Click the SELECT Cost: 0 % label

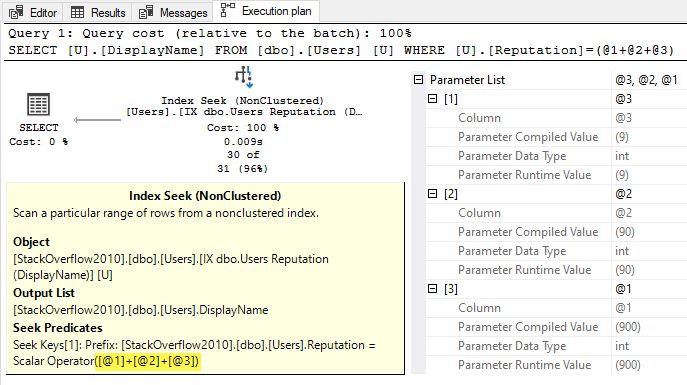coord(39,141)
